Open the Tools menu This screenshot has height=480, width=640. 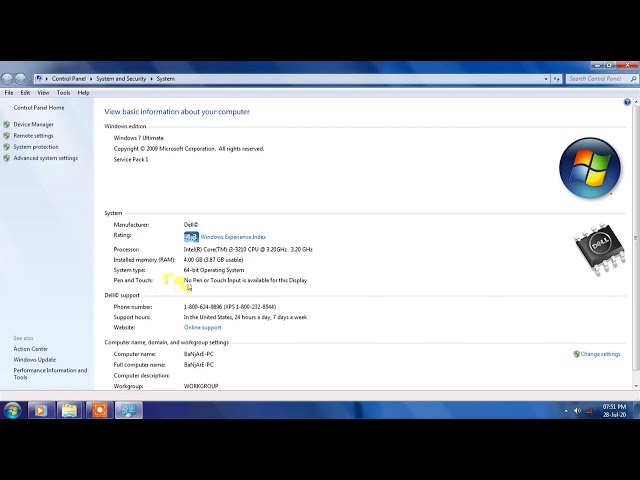[x=63, y=93]
